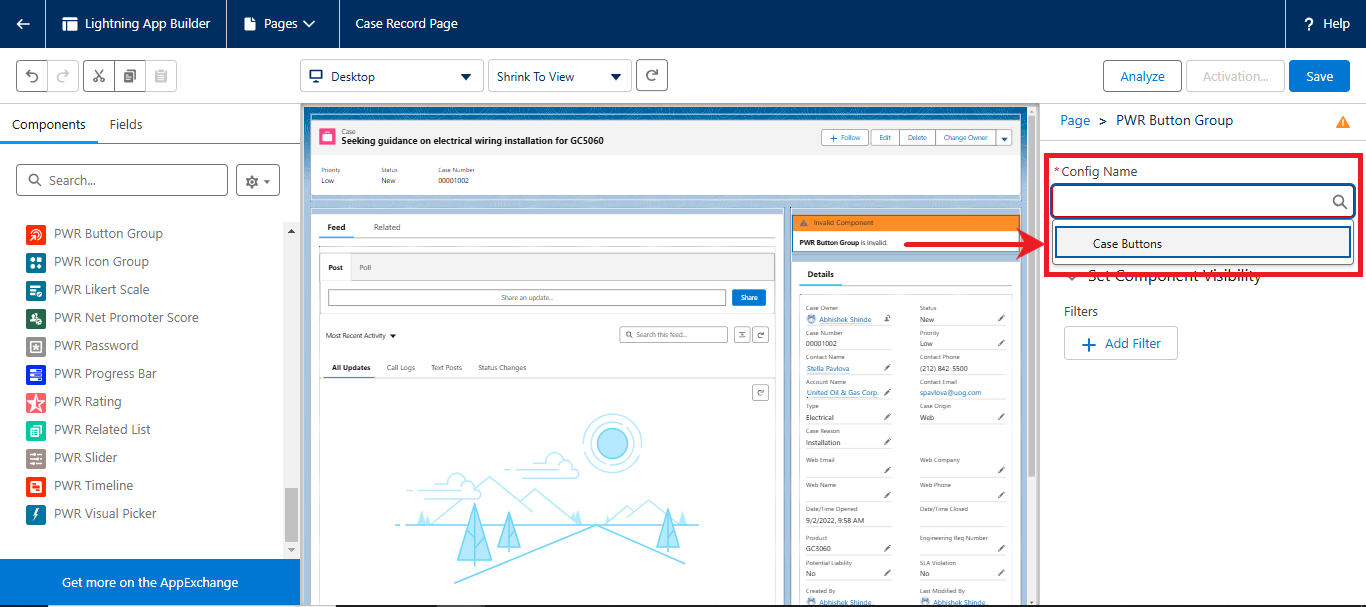Switch to the Feed tab

pos(336,227)
